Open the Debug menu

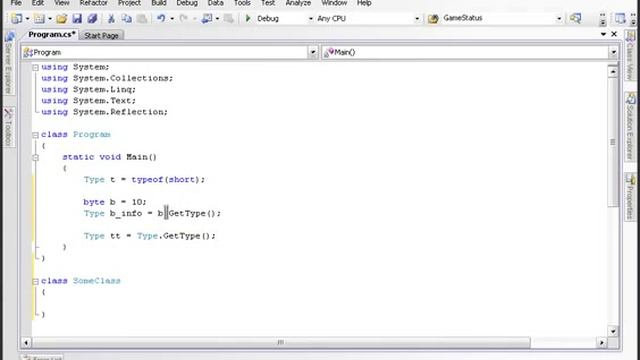187,3
